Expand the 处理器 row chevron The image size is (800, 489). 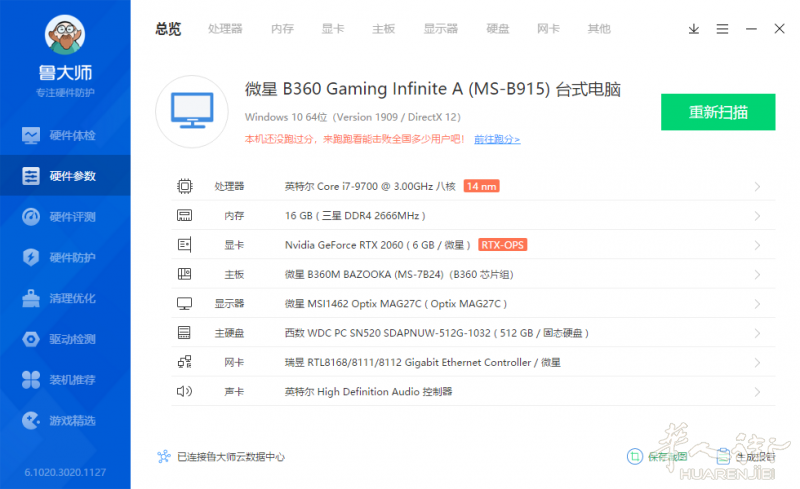(757, 187)
